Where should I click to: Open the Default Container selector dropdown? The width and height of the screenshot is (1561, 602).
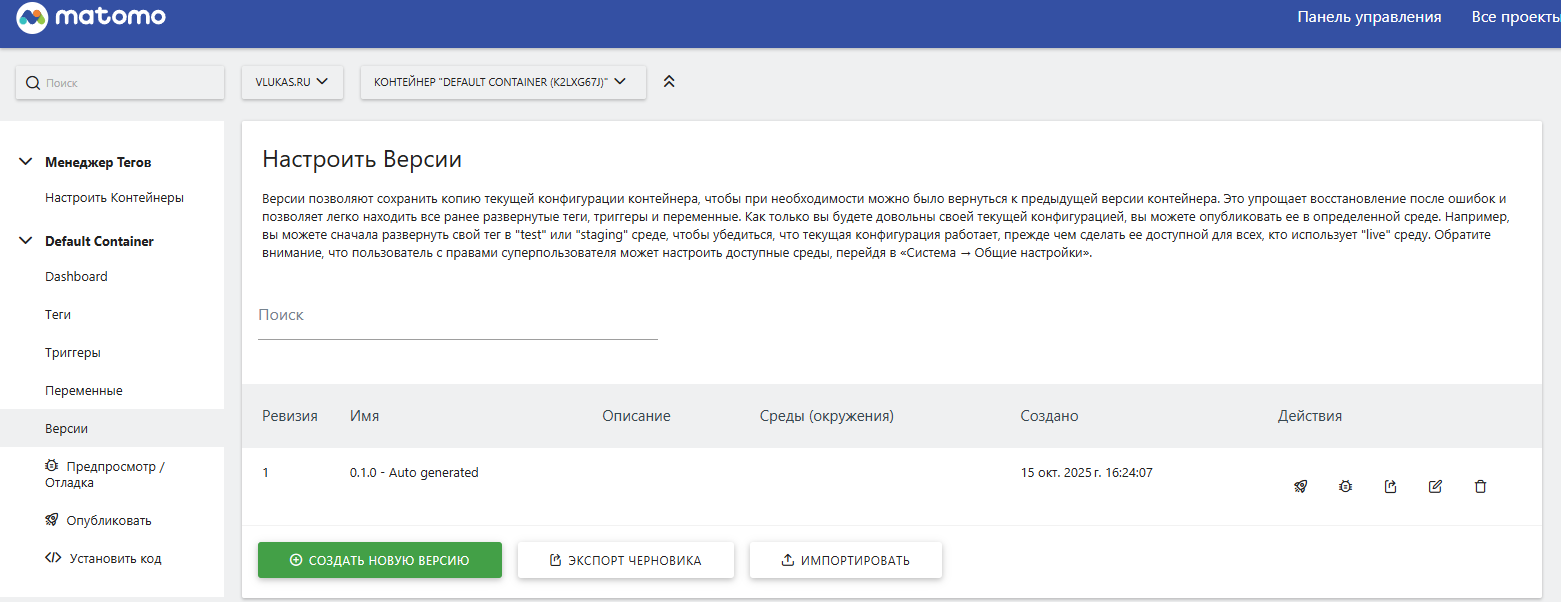pos(502,82)
